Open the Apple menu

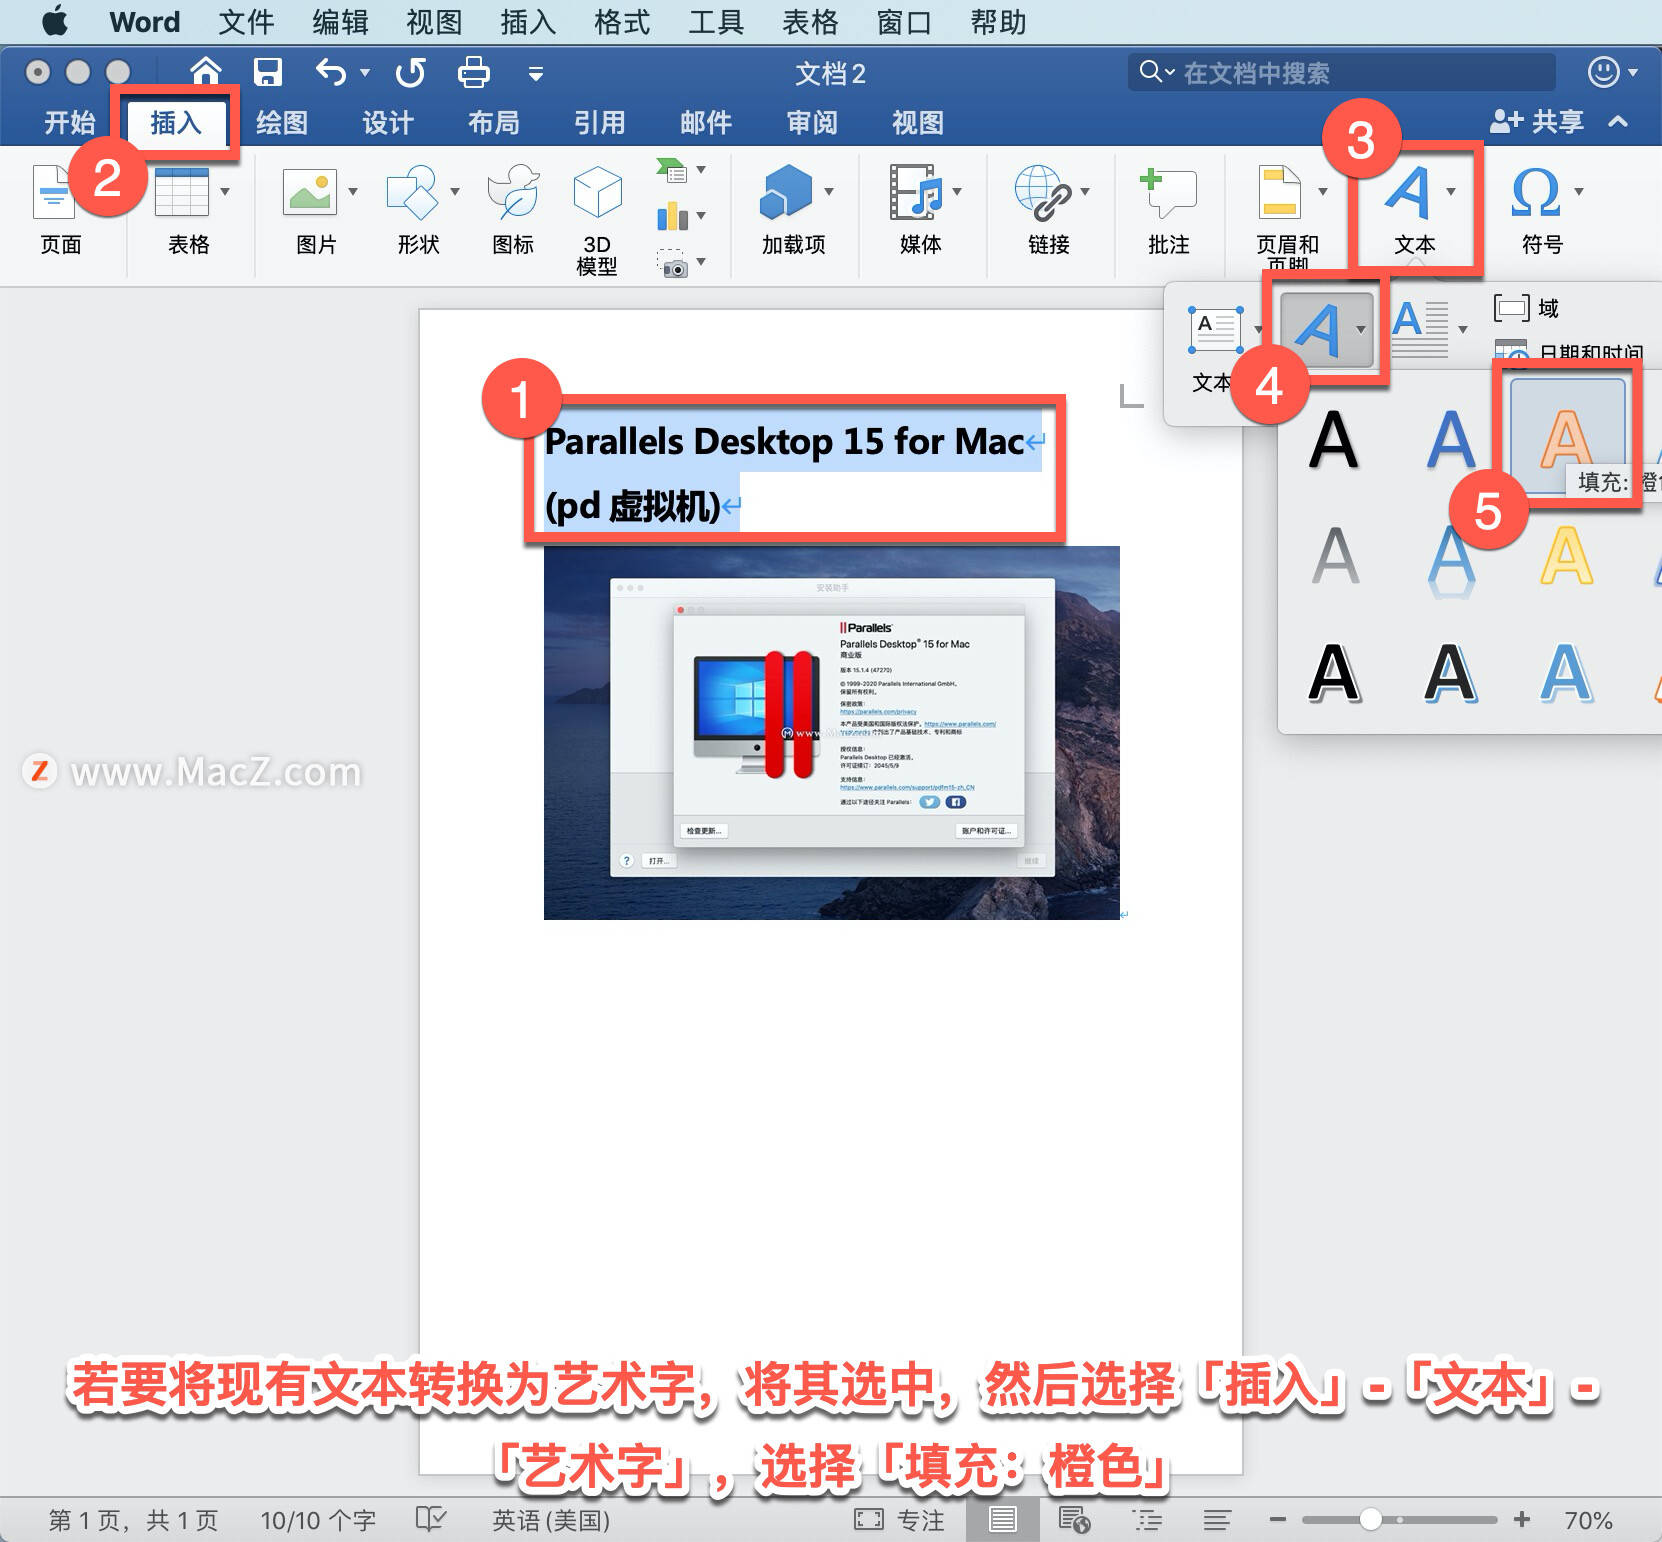coord(55,21)
